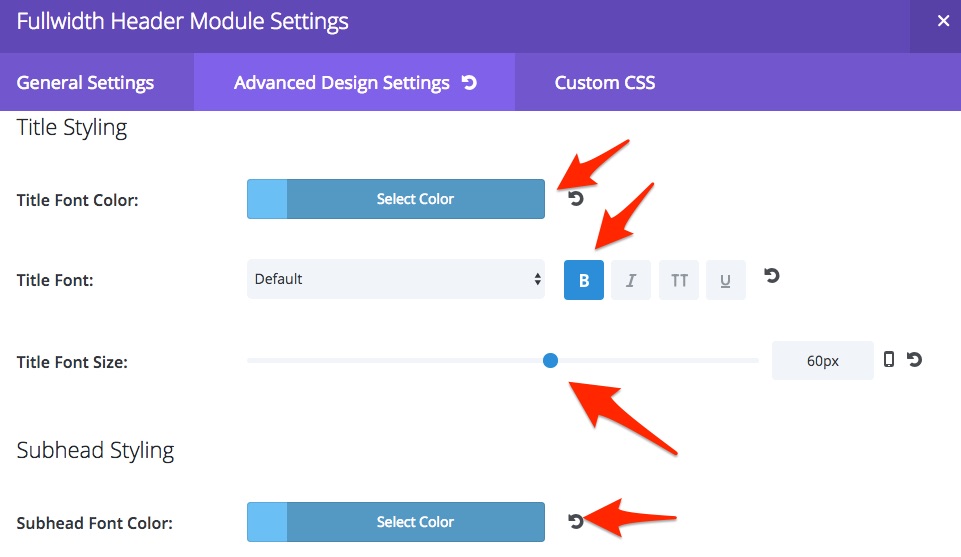Click the Title Font Color preview swatch

click(x=267, y=199)
